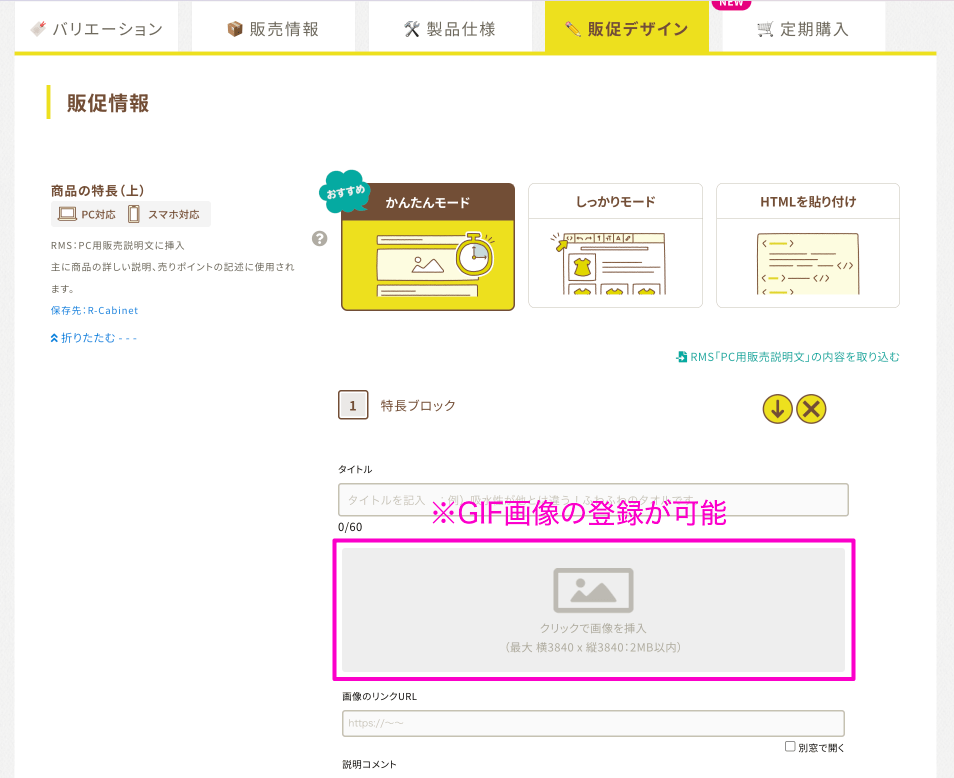Open the 販売情報 tab
This screenshot has height=778, width=954.
(x=273, y=28)
